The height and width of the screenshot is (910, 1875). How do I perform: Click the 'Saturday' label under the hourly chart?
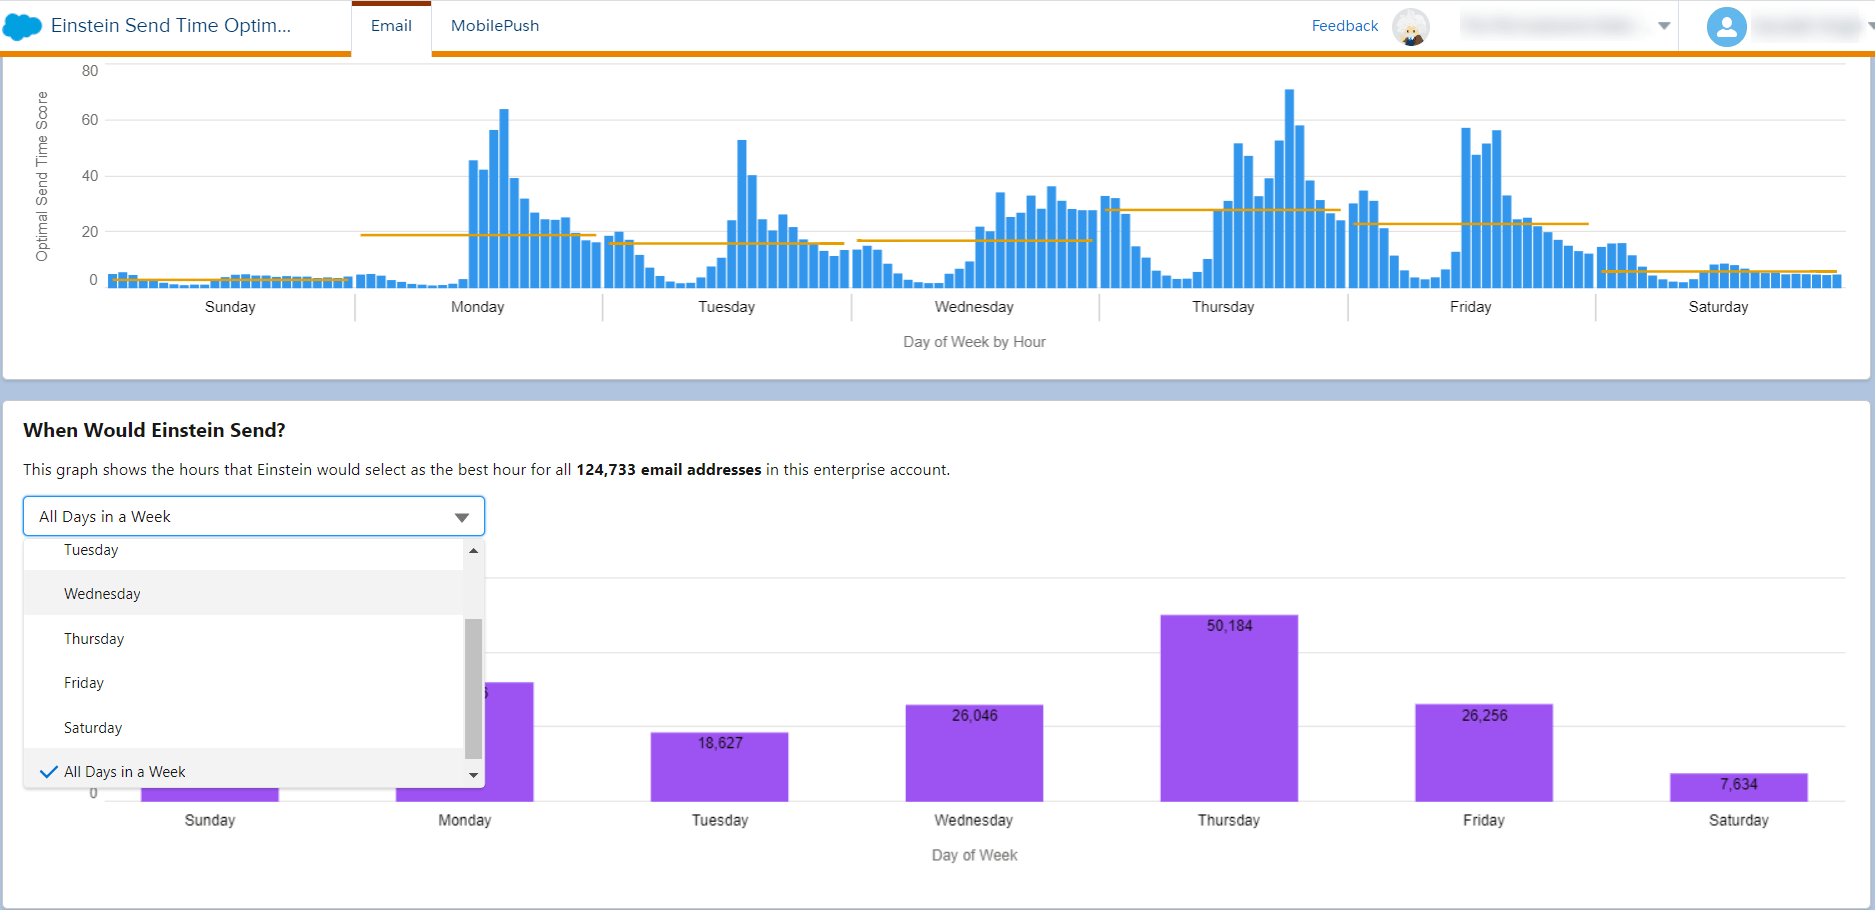click(1718, 307)
